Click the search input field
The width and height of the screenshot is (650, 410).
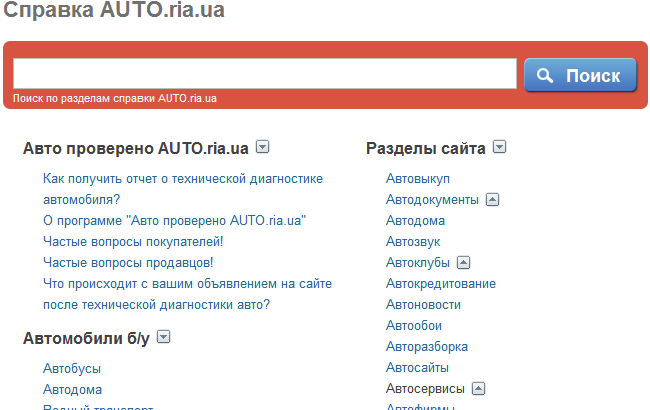pos(264,73)
